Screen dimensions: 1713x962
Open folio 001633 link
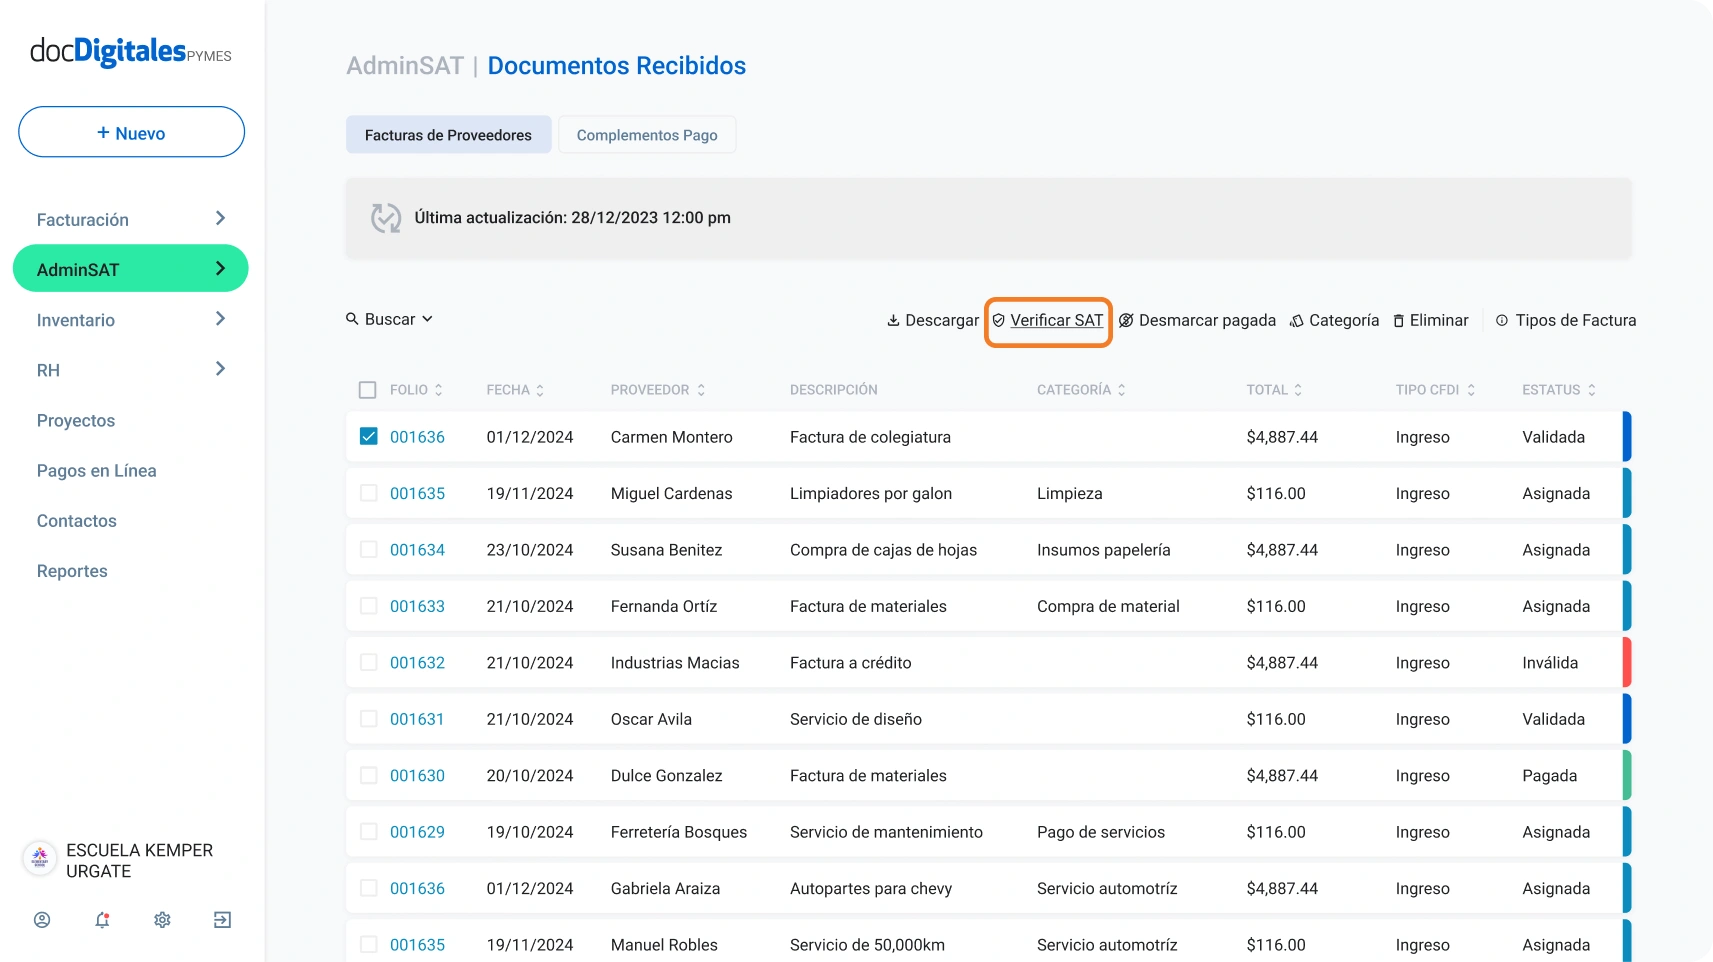point(417,606)
